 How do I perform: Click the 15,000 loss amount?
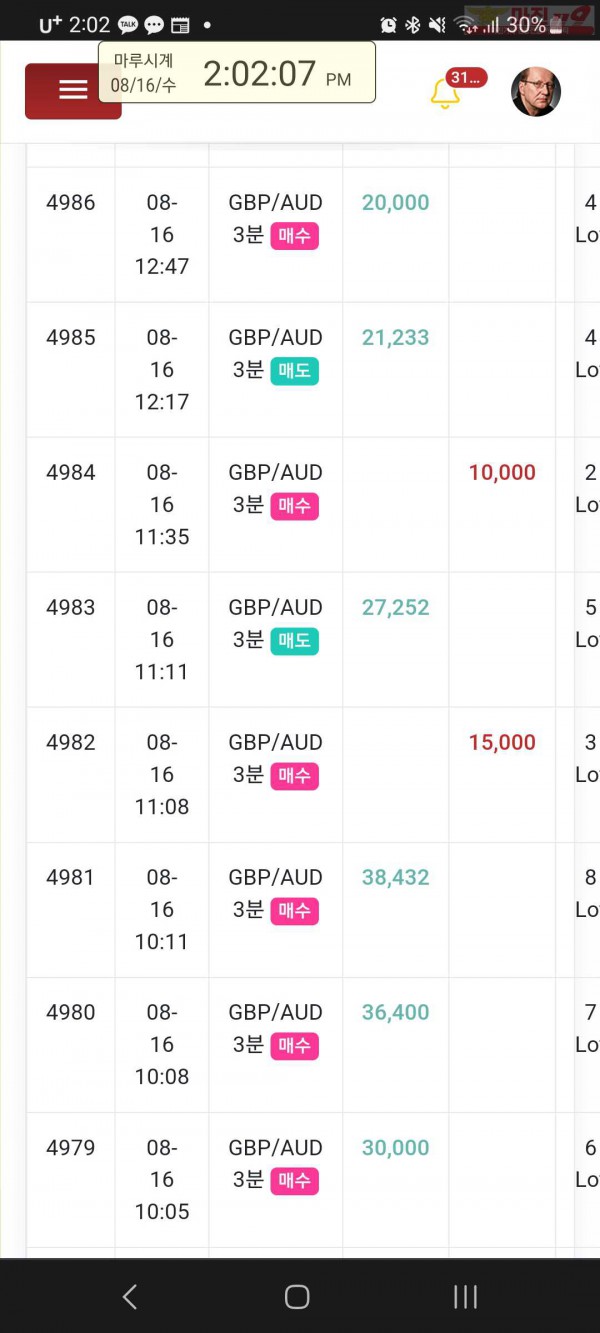[502, 743]
